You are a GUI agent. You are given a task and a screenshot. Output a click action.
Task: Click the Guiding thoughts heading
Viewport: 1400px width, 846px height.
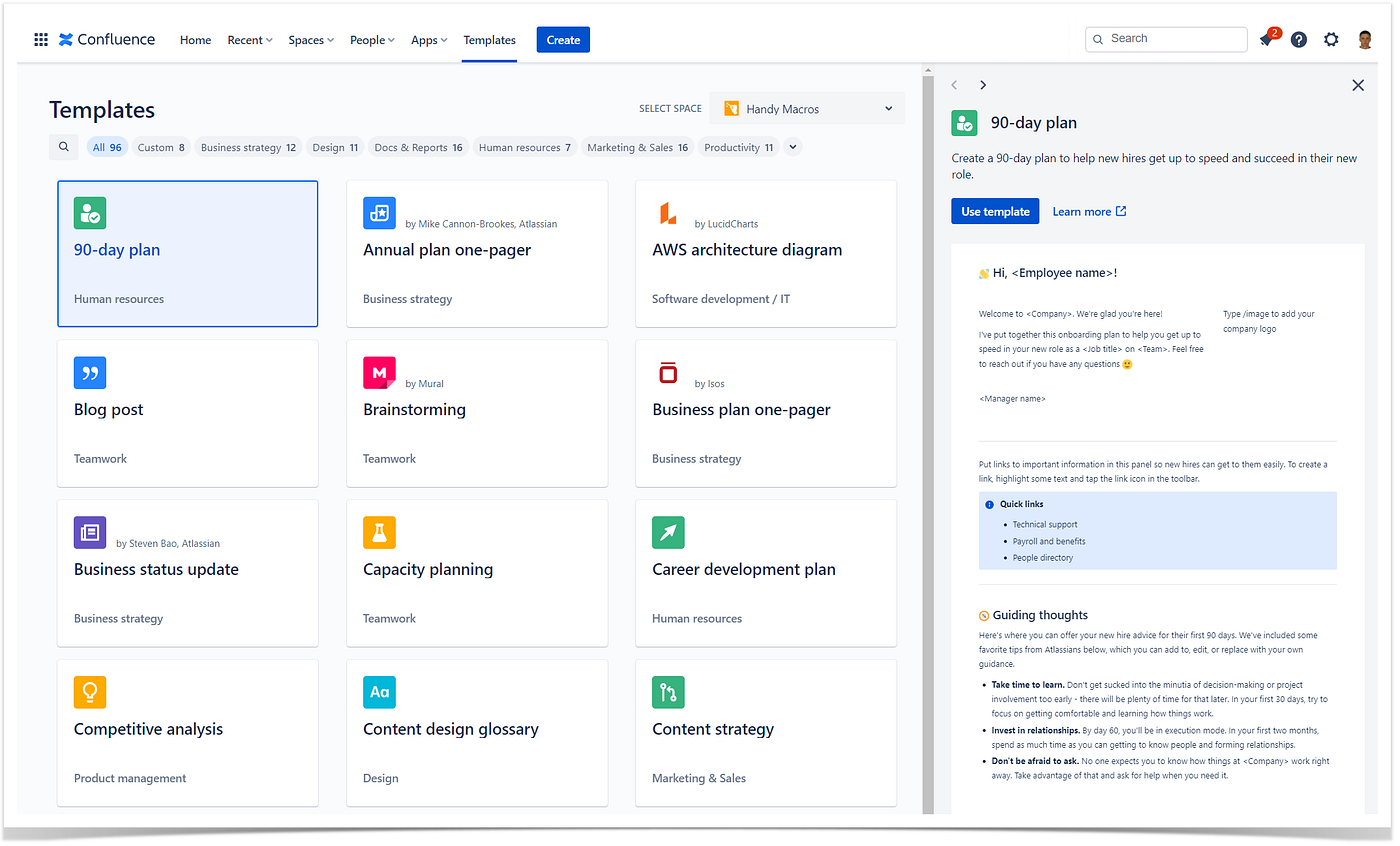pos(1040,615)
